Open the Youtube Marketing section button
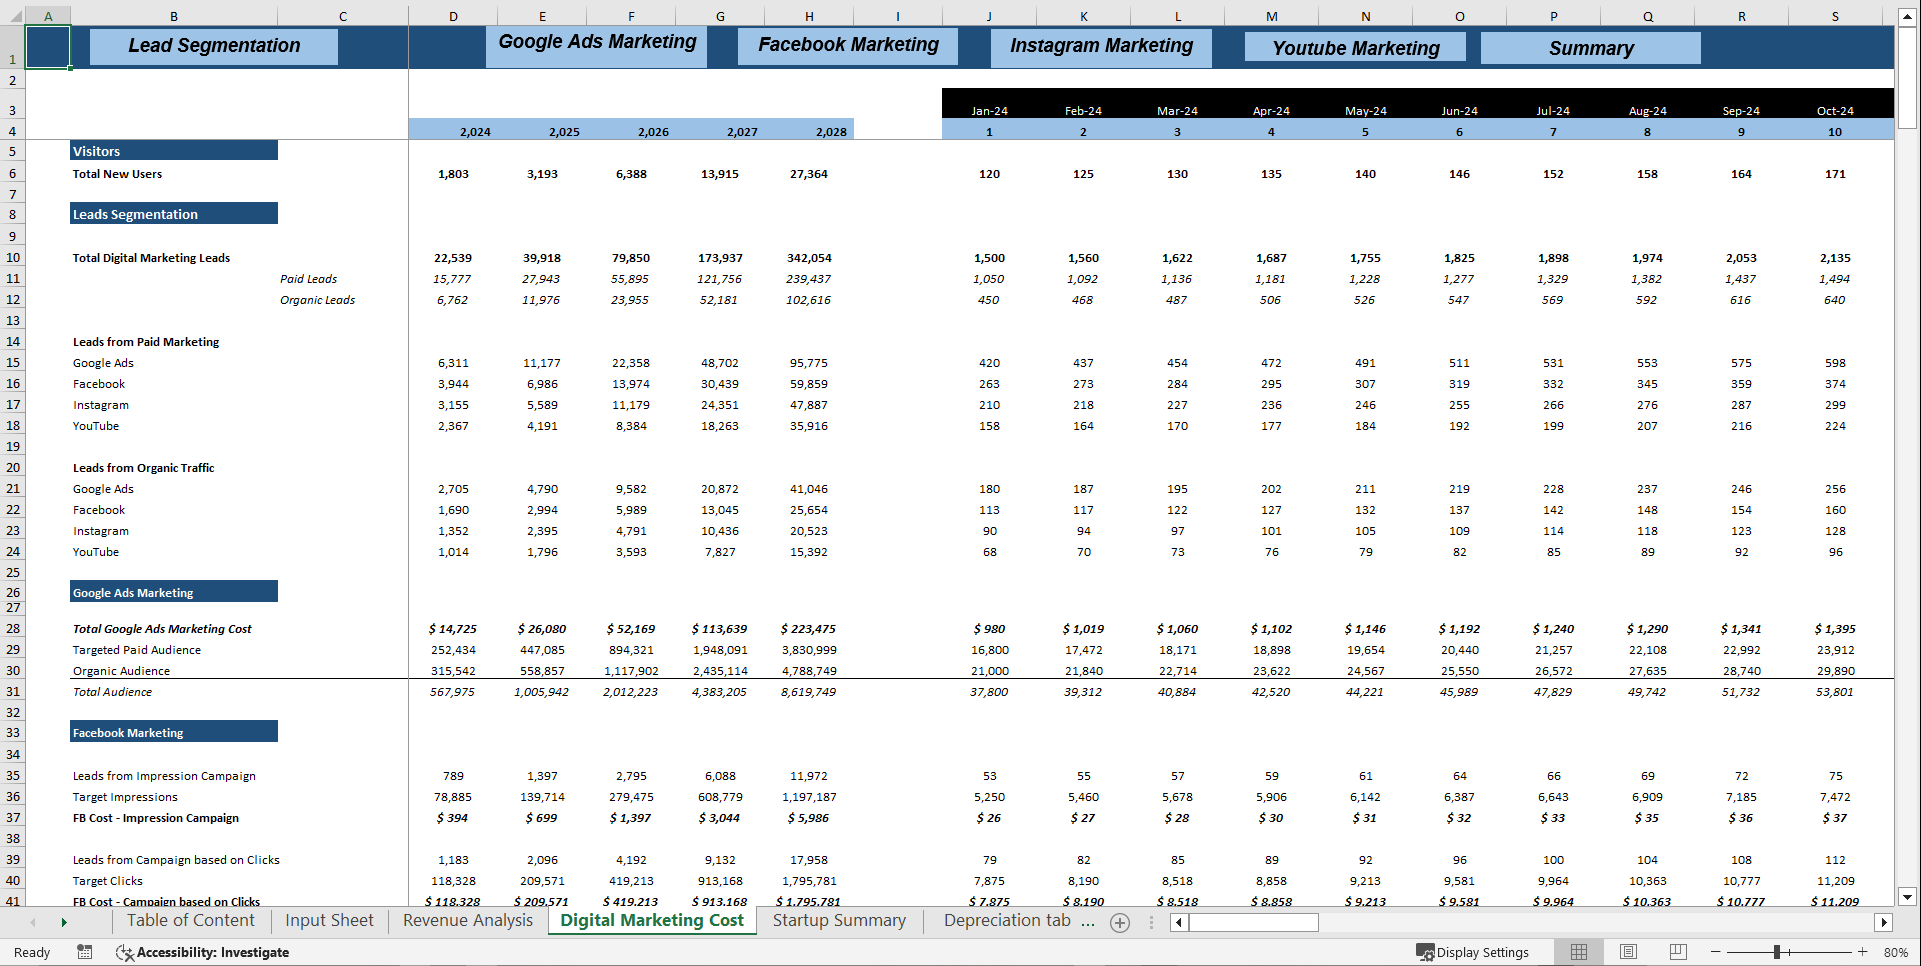 (1354, 47)
